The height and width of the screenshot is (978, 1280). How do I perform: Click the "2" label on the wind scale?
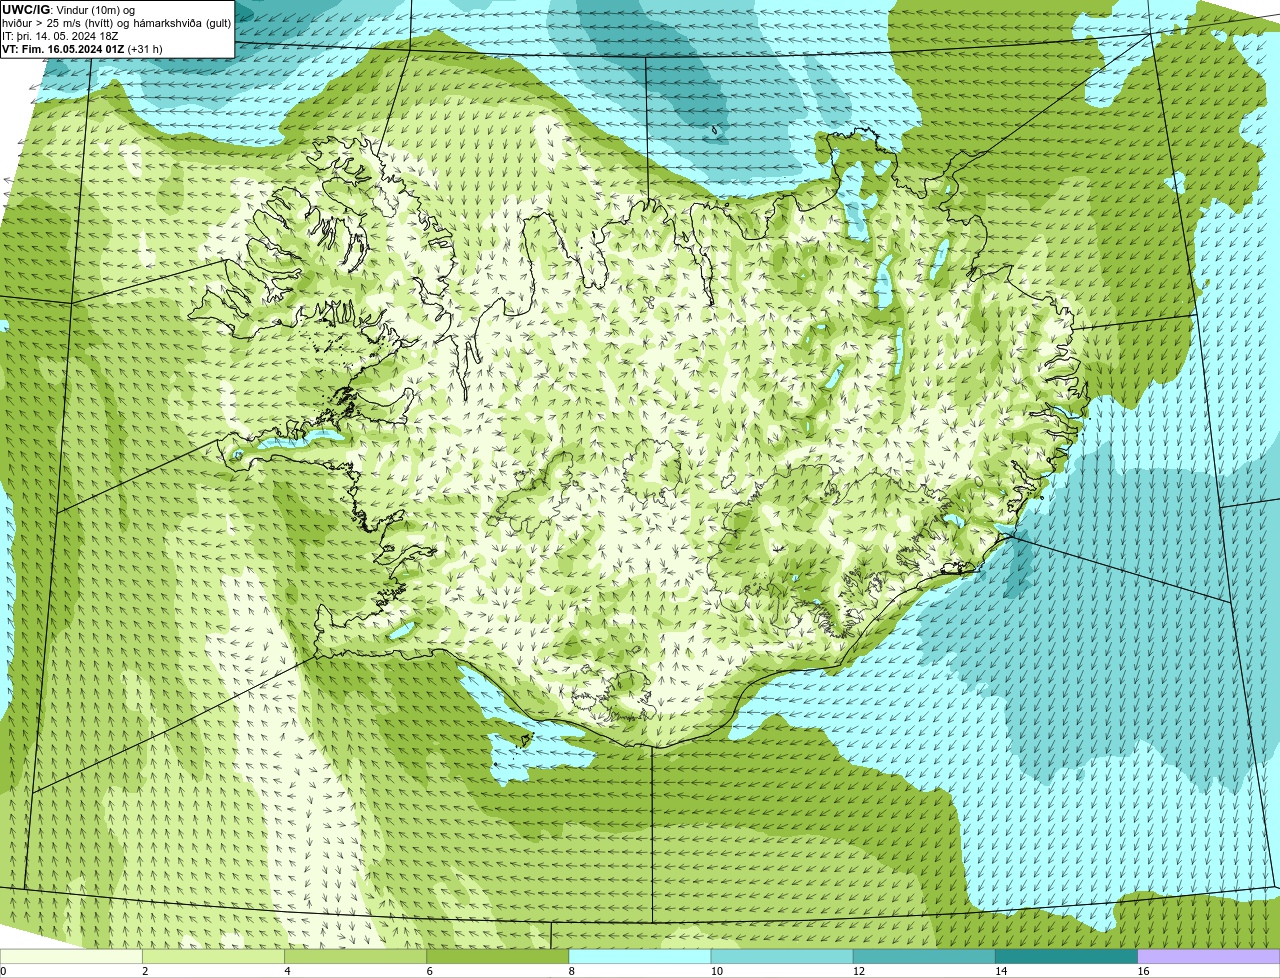click(145, 971)
